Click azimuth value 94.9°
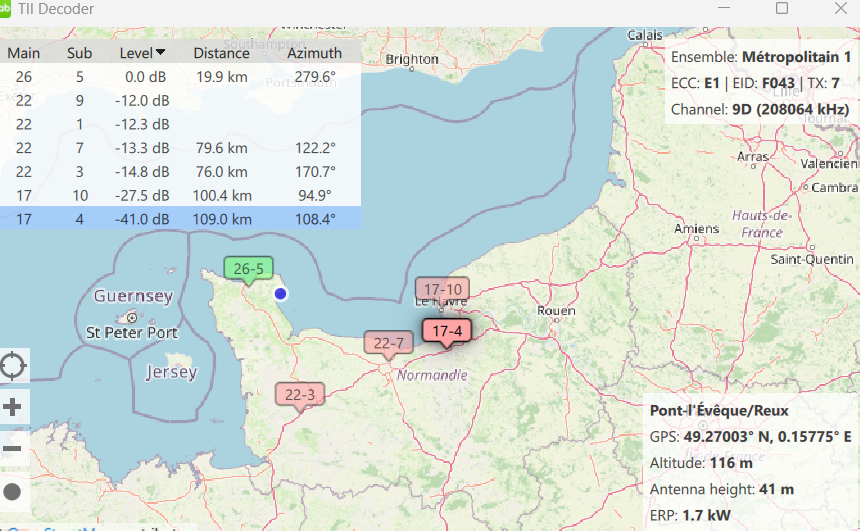 pos(315,195)
